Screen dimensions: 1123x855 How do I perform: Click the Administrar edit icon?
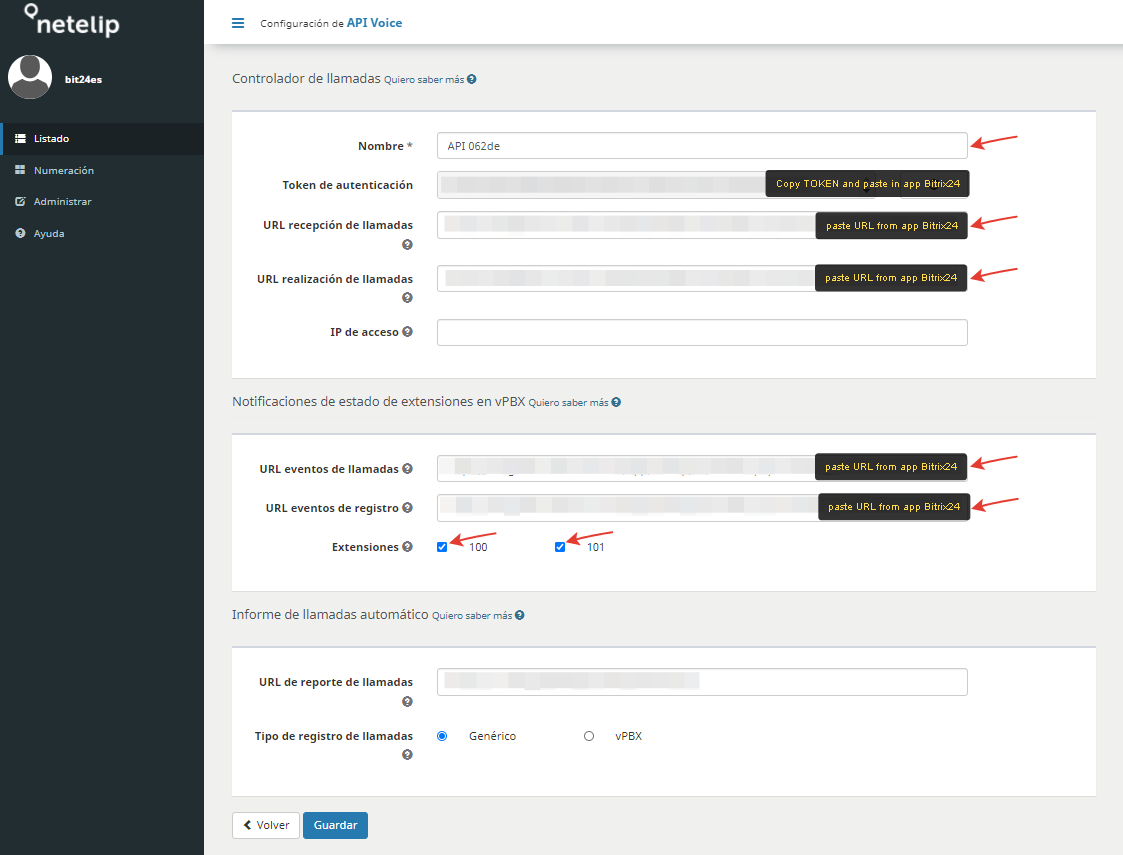click(x=20, y=201)
